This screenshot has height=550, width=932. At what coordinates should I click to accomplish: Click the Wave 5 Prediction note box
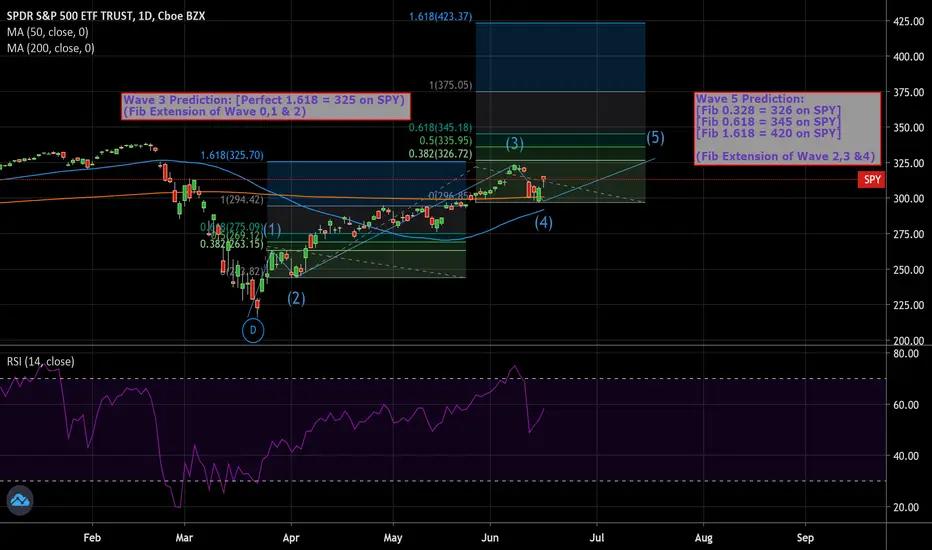pos(788,128)
